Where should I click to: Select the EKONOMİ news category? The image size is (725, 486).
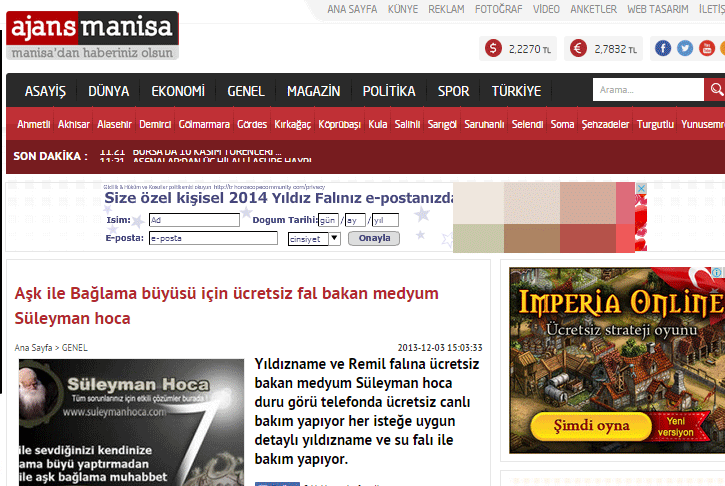pos(178,91)
